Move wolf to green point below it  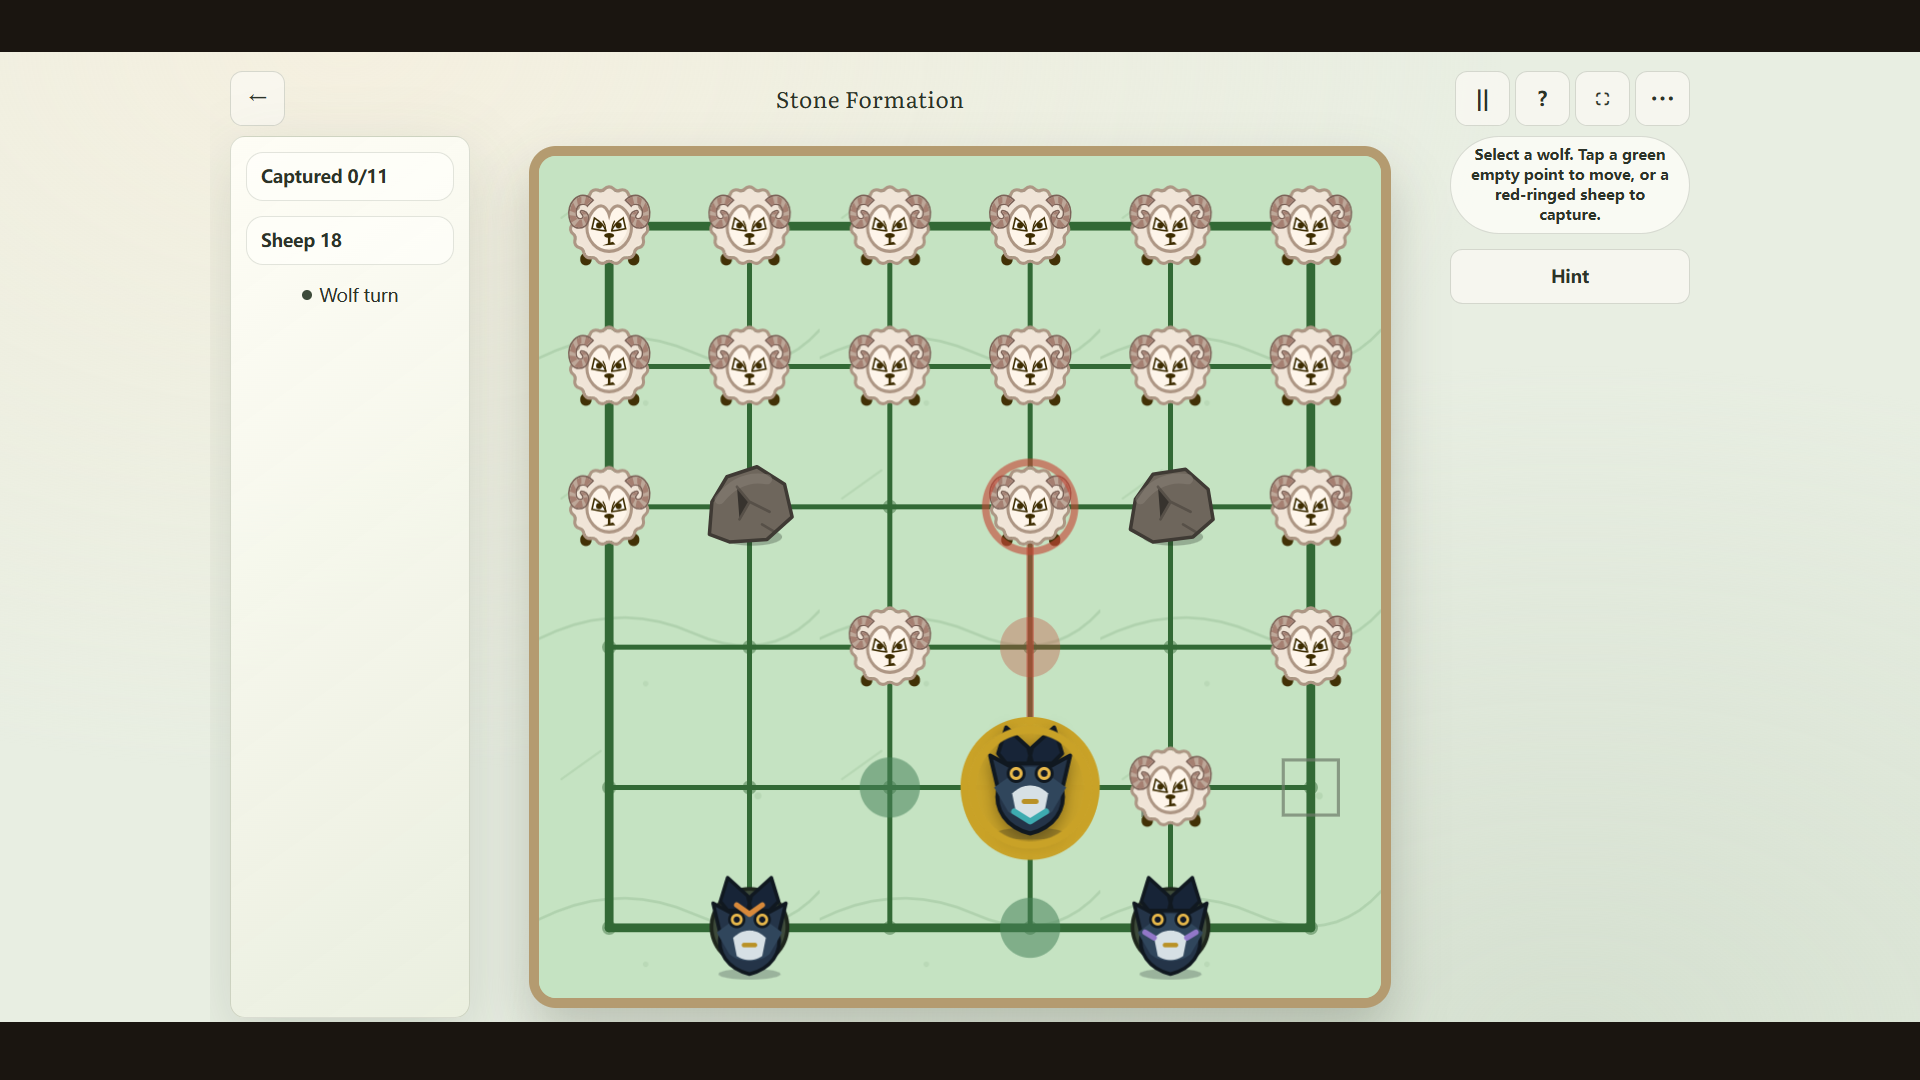(x=1030, y=928)
